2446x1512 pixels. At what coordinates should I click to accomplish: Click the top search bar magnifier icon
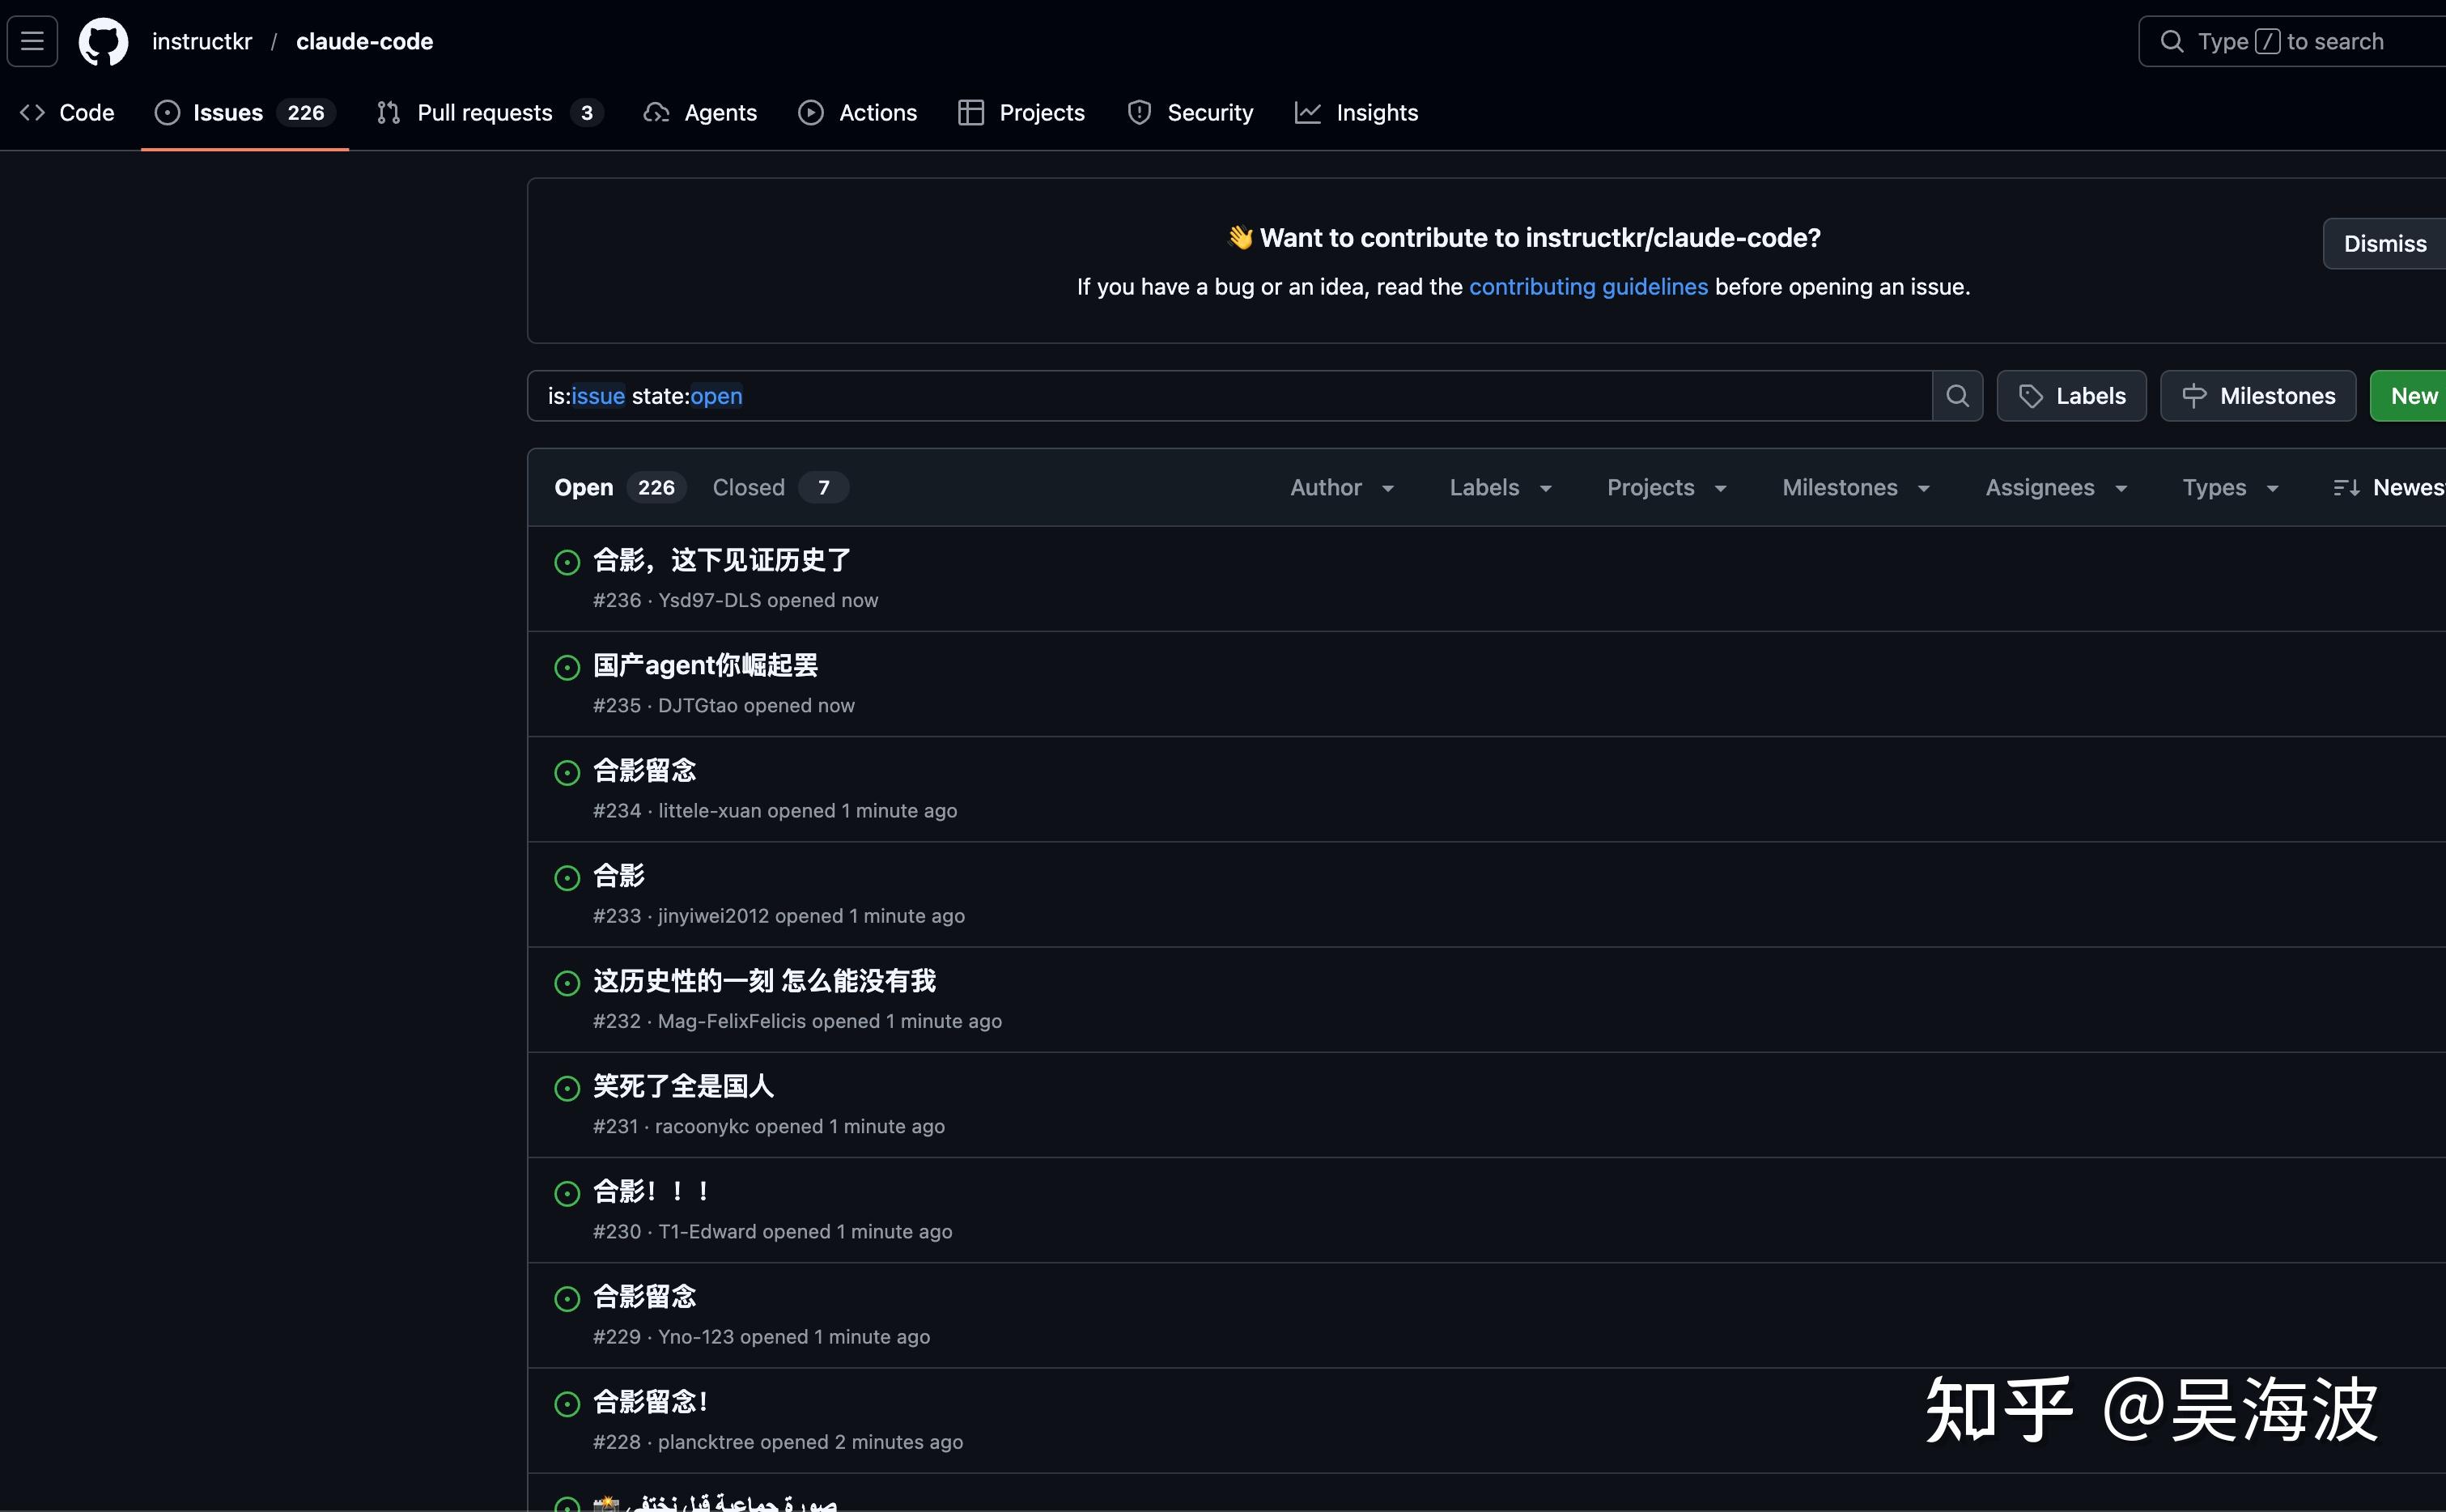click(x=2171, y=41)
